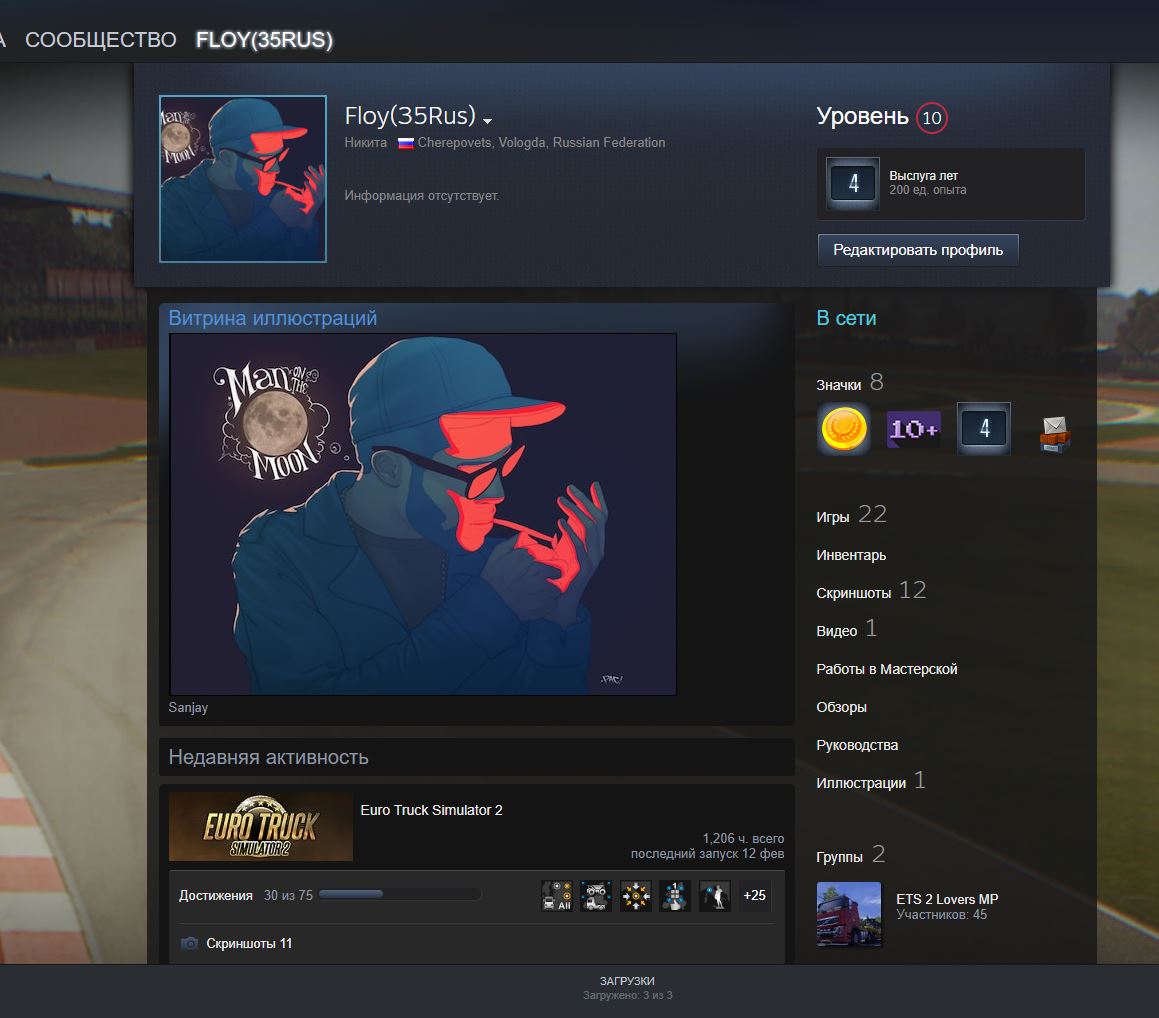Open the first Euro Truck achievement icon
The image size is (1159, 1018).
click(557, 895)
